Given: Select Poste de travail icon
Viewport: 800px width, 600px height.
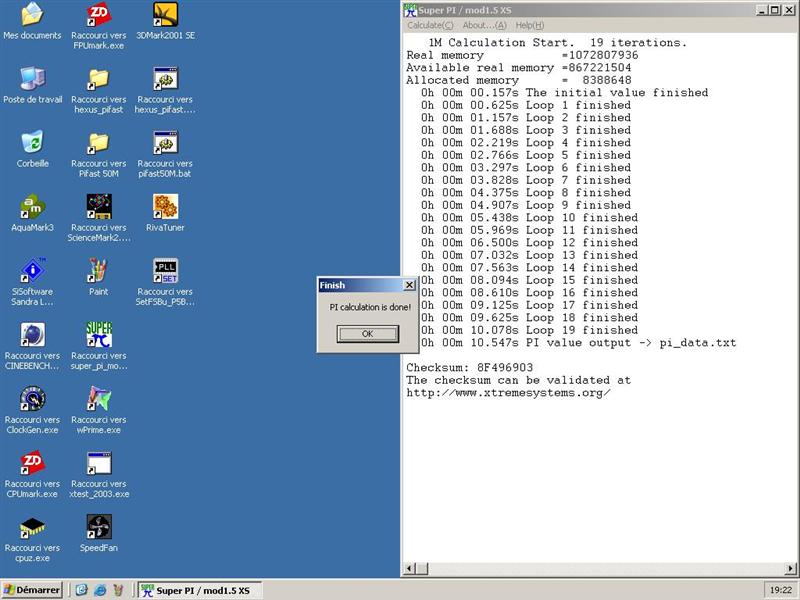Looking at the screenshot, I should tap(33, 79).
